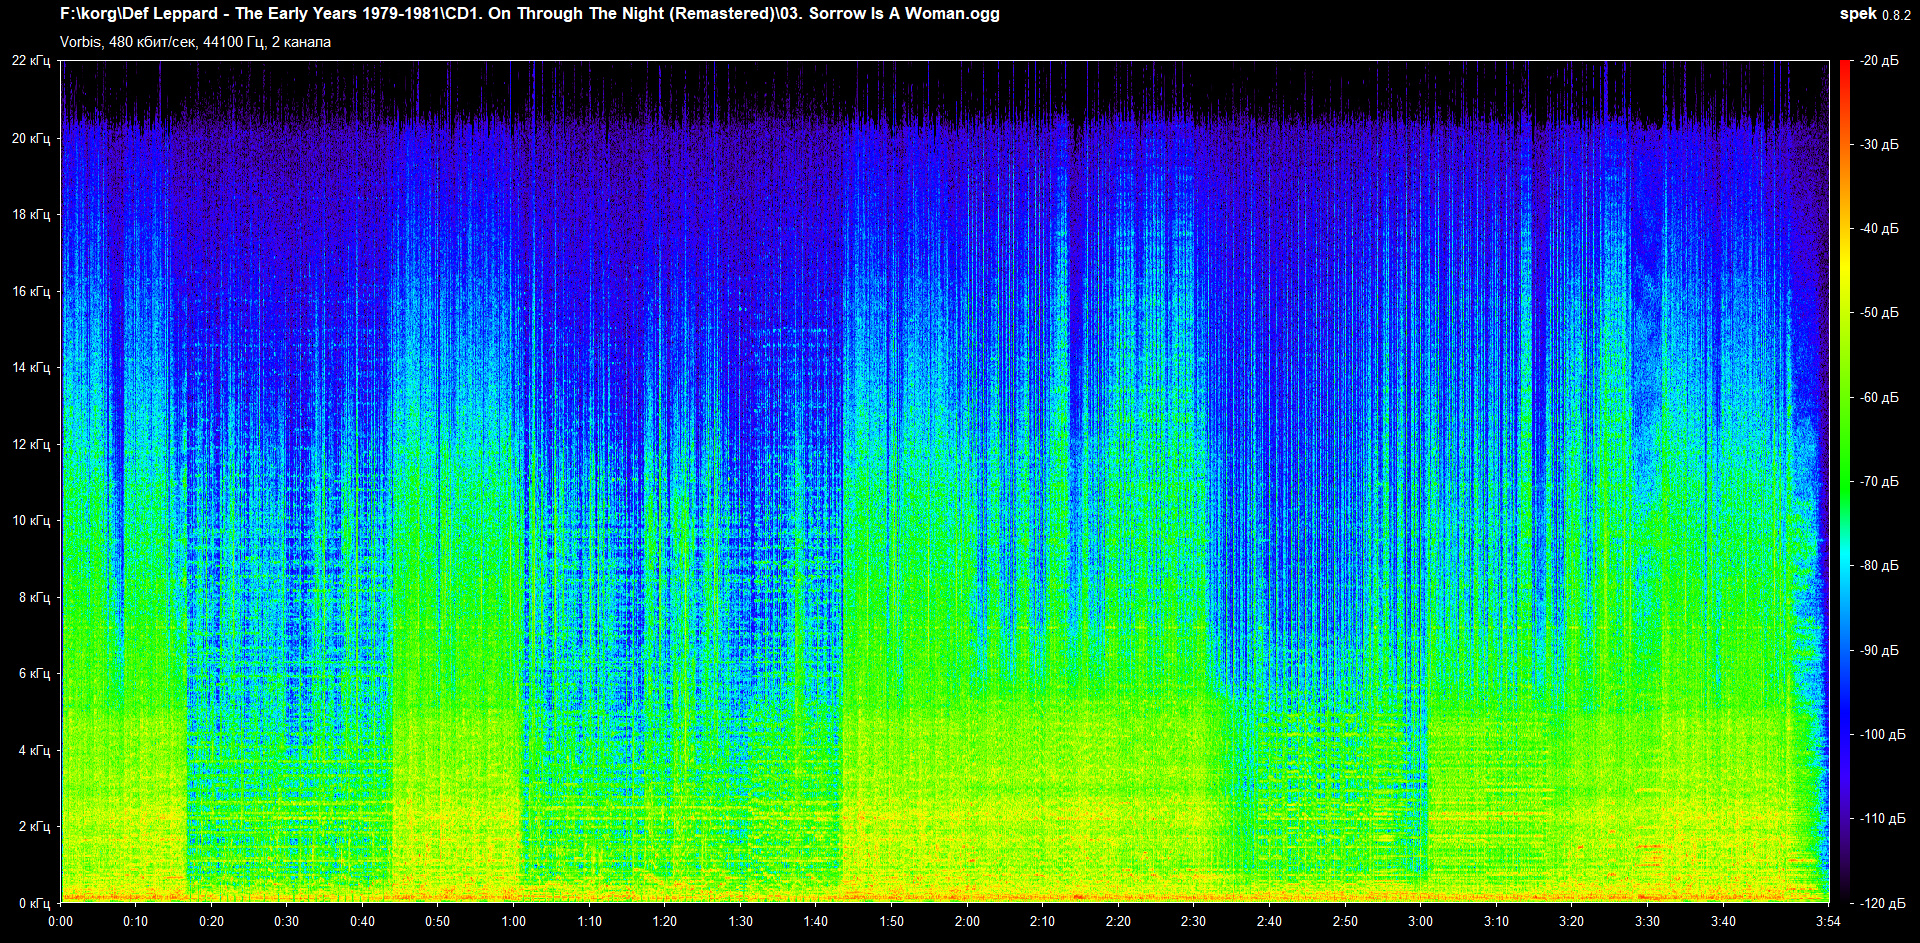Click the 2 кГц frequency axis label
The image size is (1920, 943).
(x=34, y=826)
